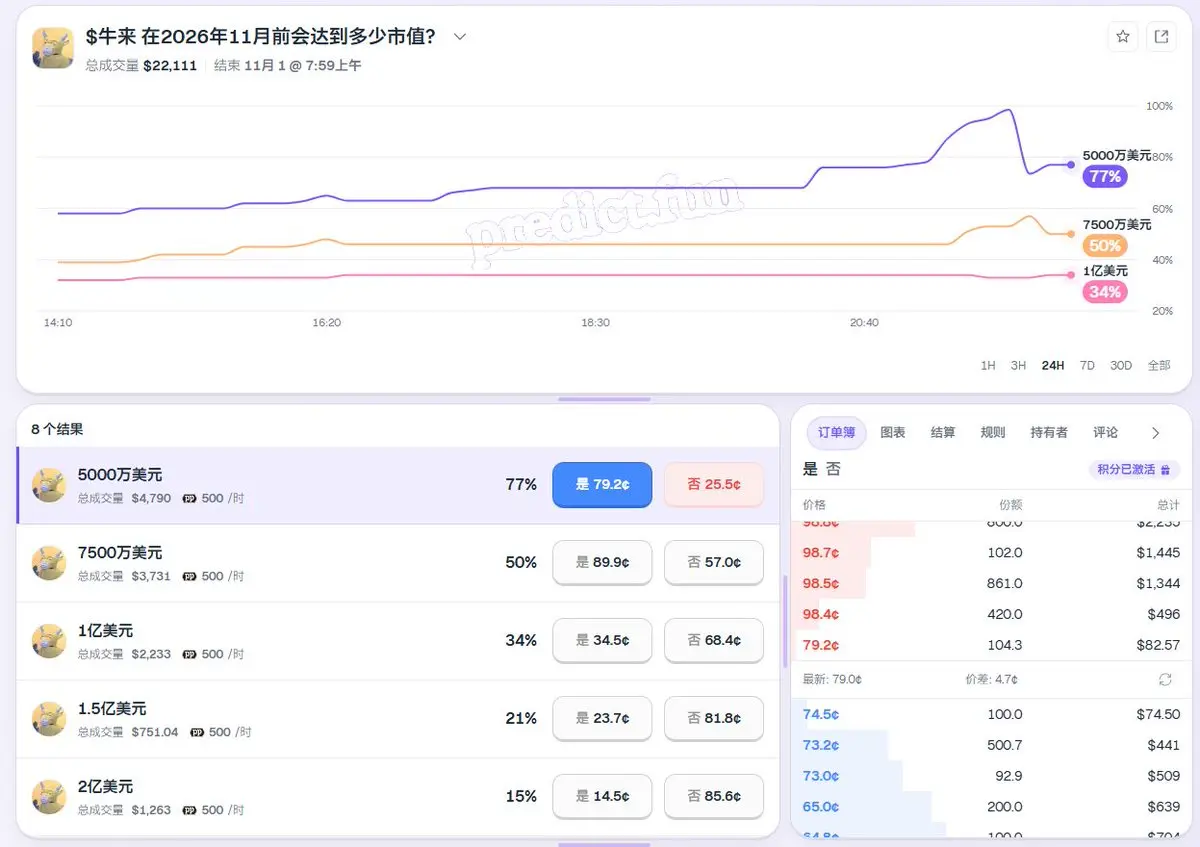Open the 图表 tab
Viewport: 1200px width, 847px height.
pyautogui.click(x=893, y=433)
